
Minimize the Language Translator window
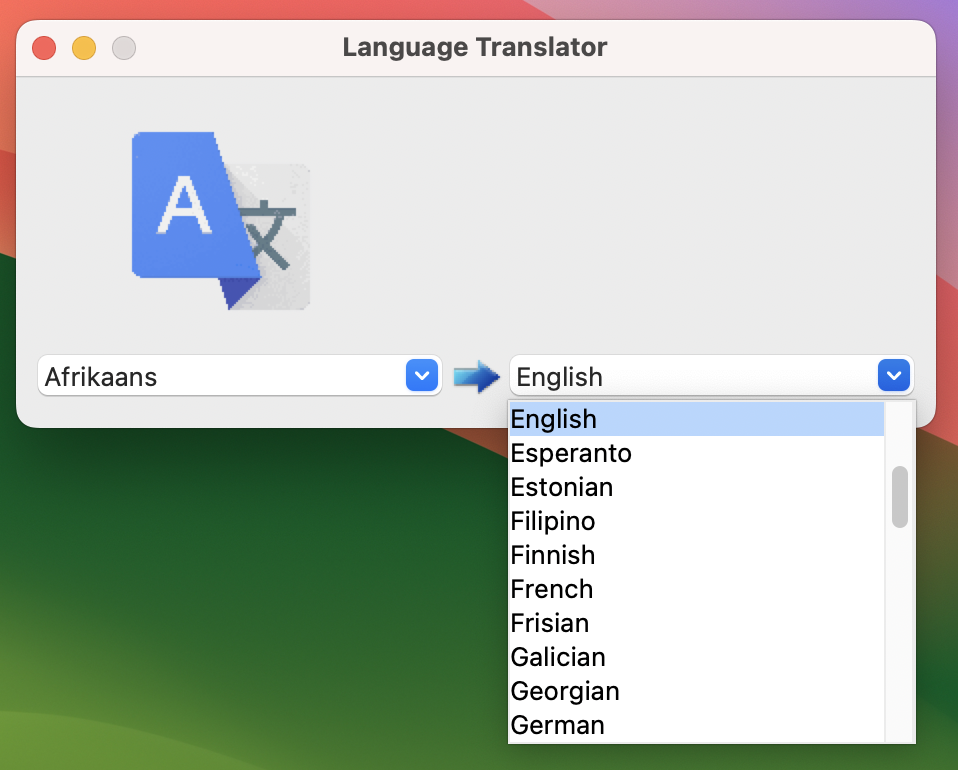tap(84, 48)
